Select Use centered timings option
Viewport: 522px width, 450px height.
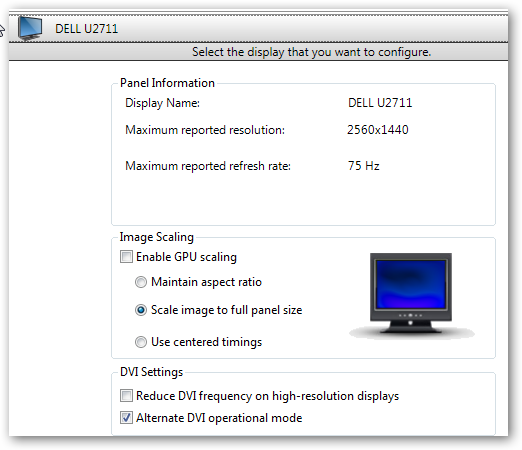(141, 342)
